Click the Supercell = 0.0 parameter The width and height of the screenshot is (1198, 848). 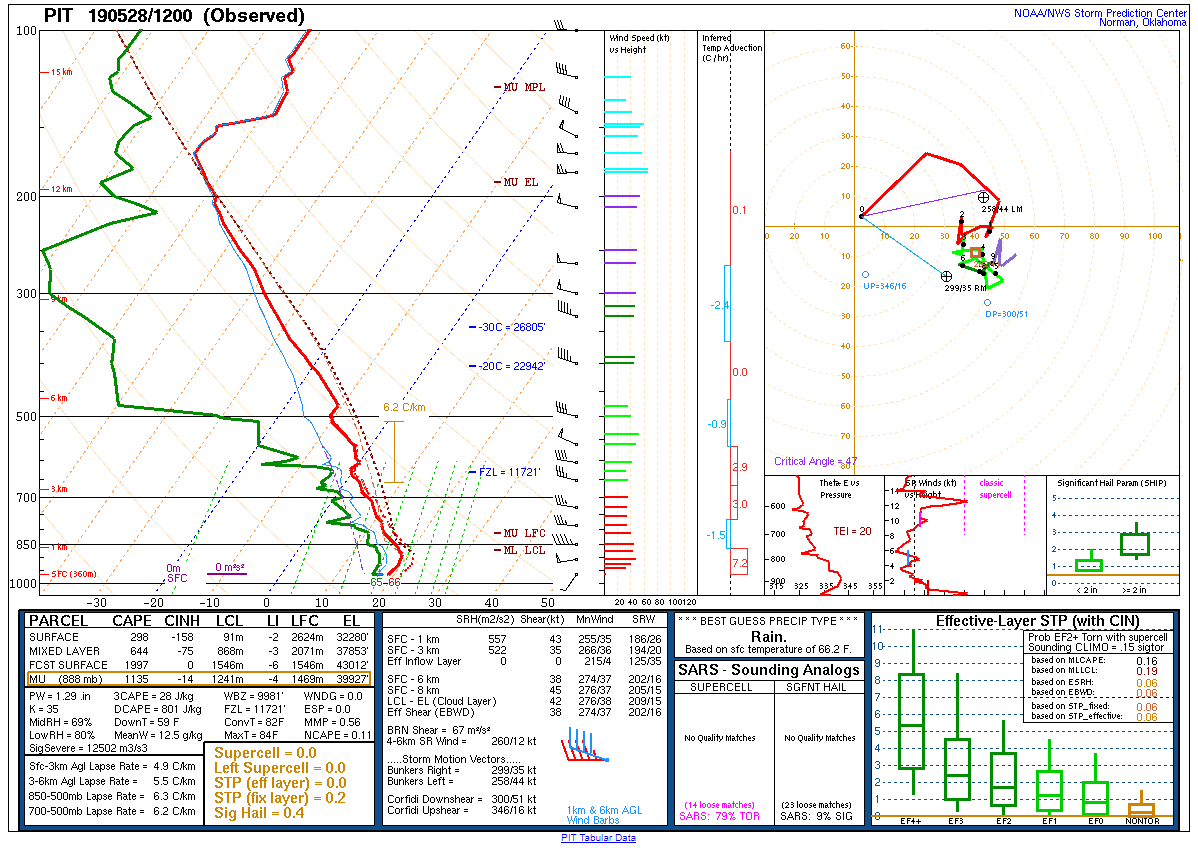[265, 753]
